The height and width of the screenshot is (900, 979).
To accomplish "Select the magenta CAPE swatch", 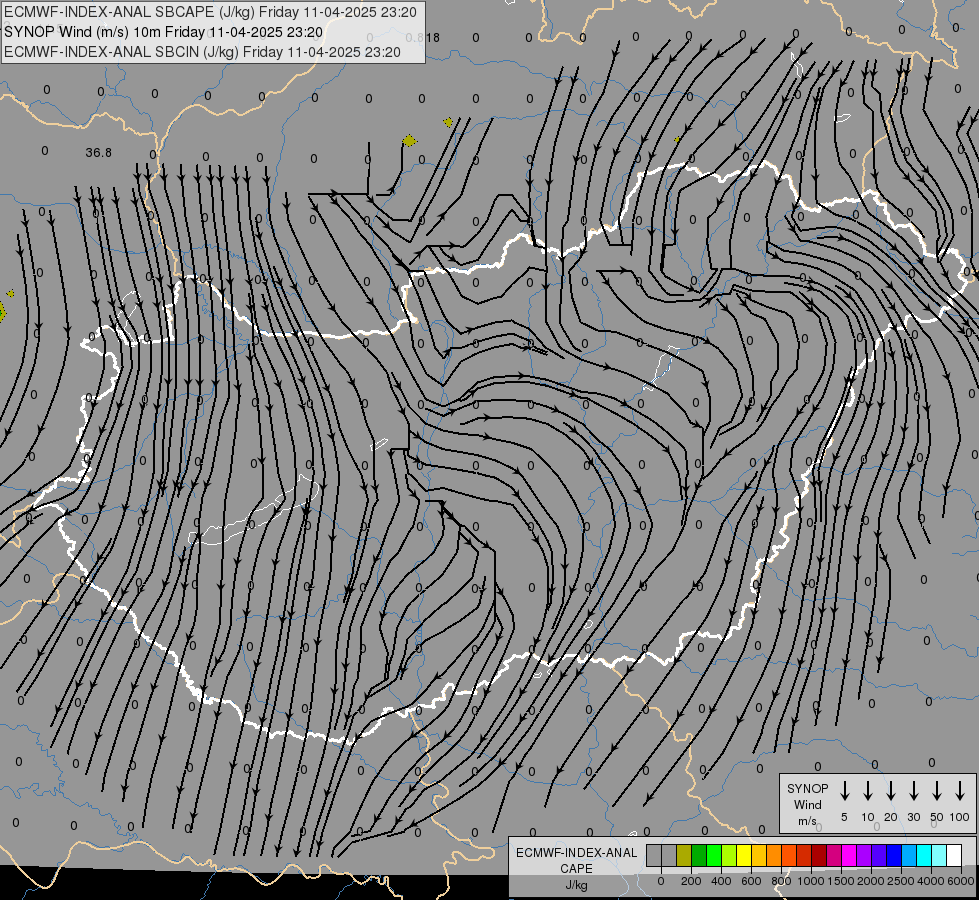I will (x=850, y=855).
